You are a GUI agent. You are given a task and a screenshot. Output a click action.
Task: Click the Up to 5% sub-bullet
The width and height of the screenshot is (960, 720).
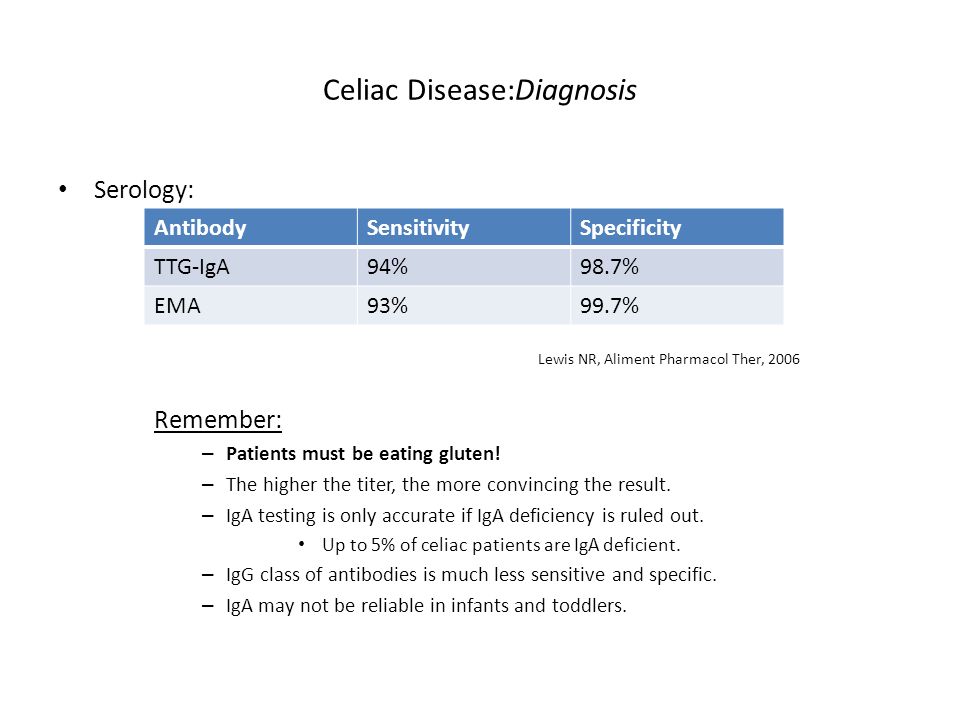click(x=501, y=545)
